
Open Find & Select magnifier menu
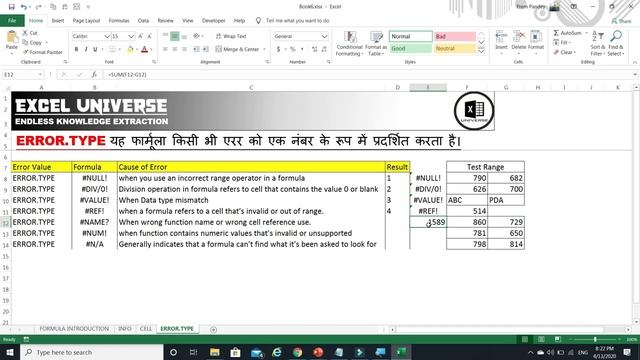(x=616, y=43)
